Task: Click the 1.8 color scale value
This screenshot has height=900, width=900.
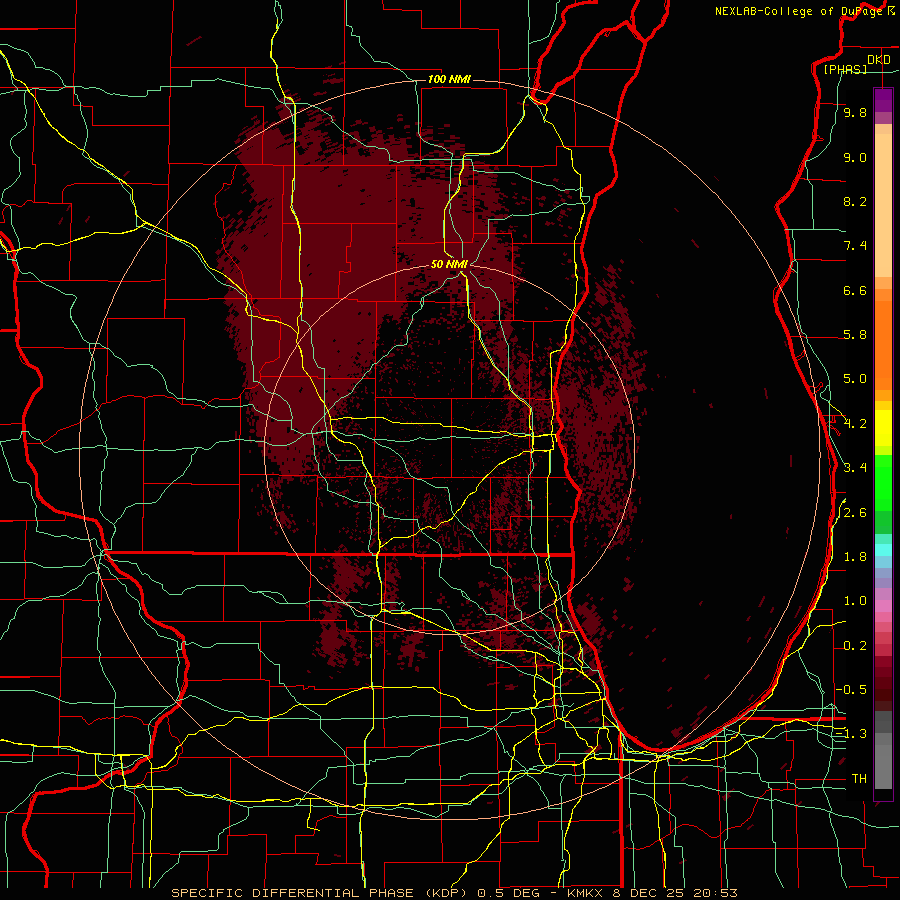Action: tap(855, 557)
